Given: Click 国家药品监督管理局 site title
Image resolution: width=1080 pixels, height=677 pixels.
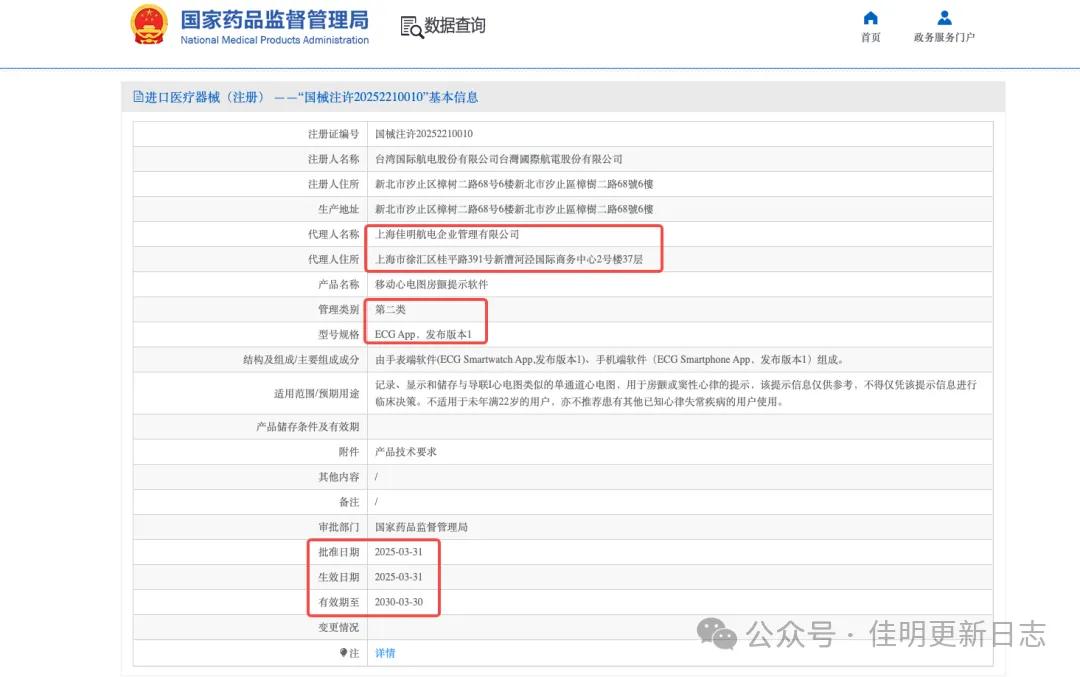Looking at the screenshot, I should tap(274, 19).
